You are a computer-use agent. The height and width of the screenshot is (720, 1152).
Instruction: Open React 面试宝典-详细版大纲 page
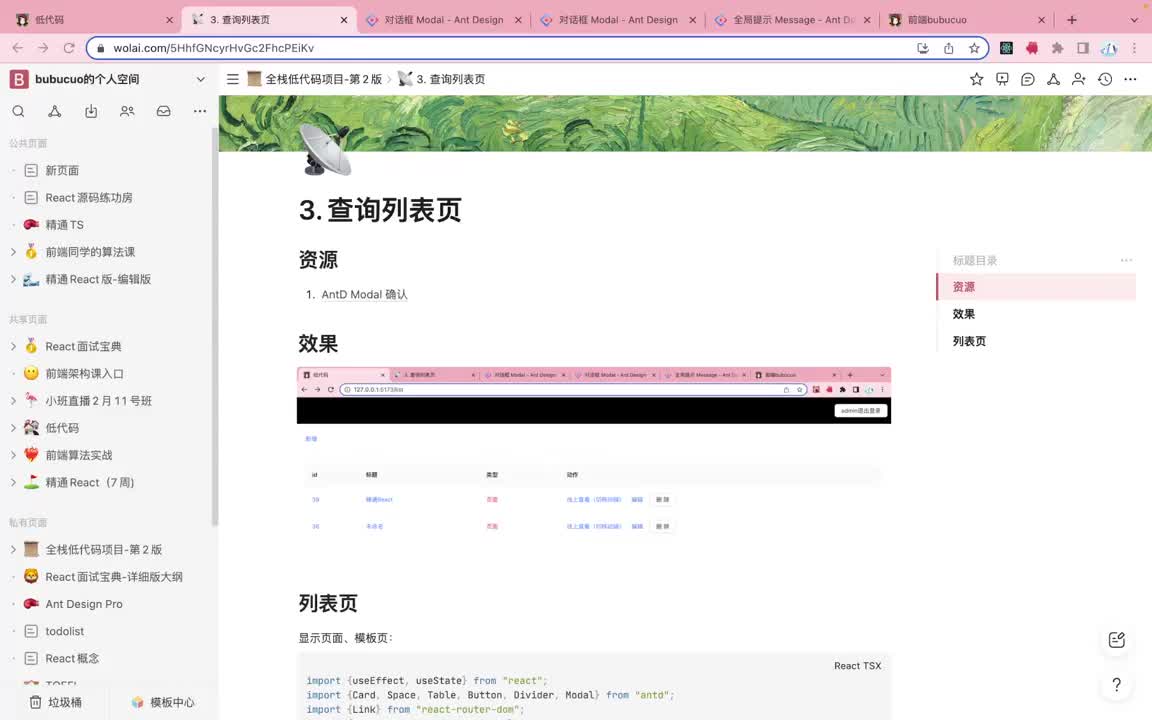[114, 577]
